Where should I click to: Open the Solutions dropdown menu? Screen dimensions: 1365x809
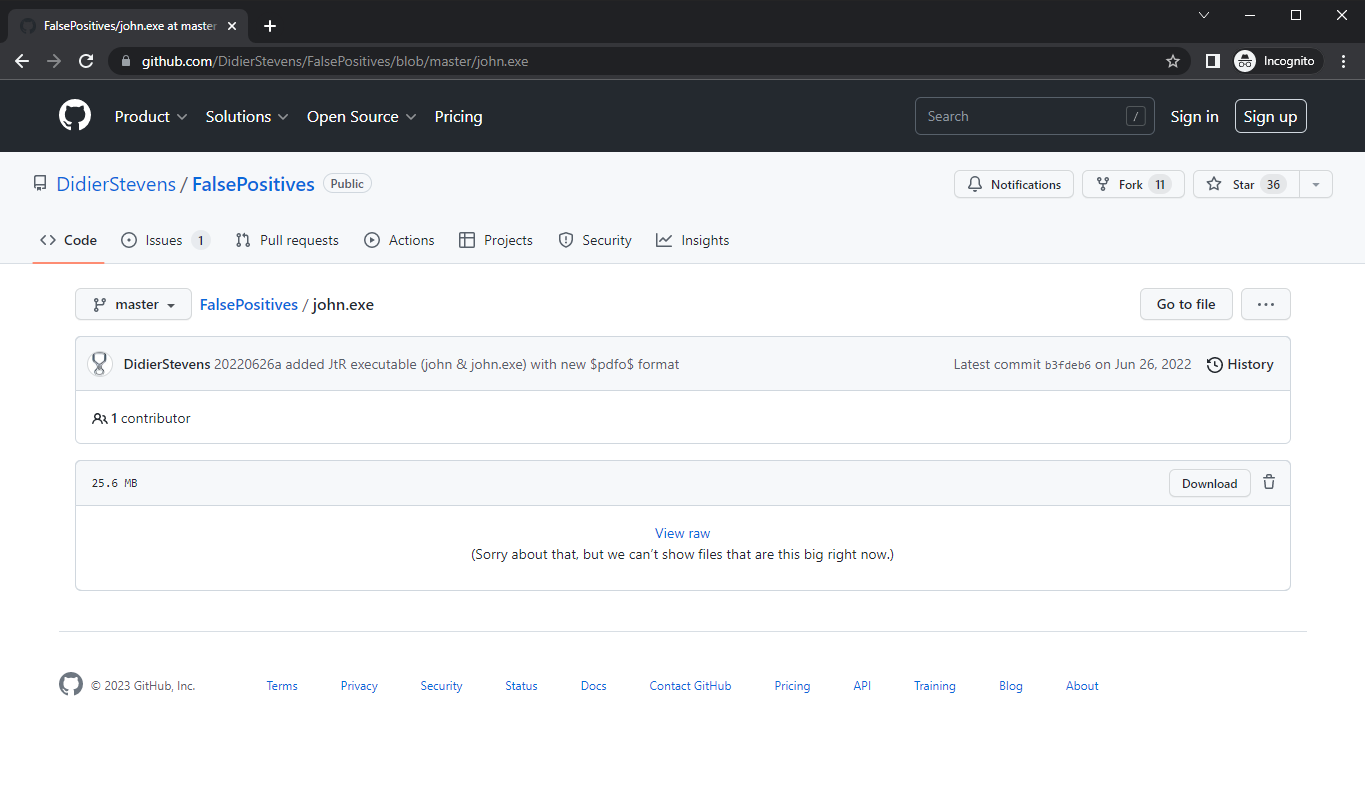[x=247, y=117]
